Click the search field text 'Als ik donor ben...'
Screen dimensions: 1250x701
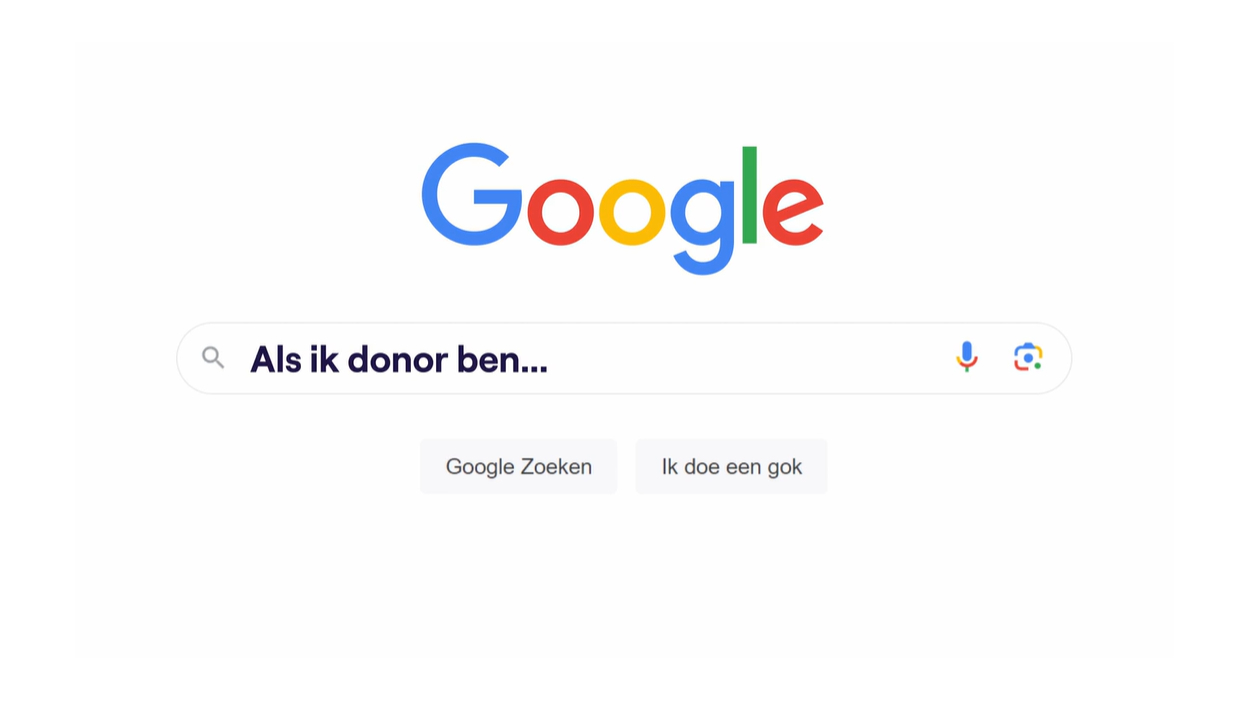tap(399, 359)
